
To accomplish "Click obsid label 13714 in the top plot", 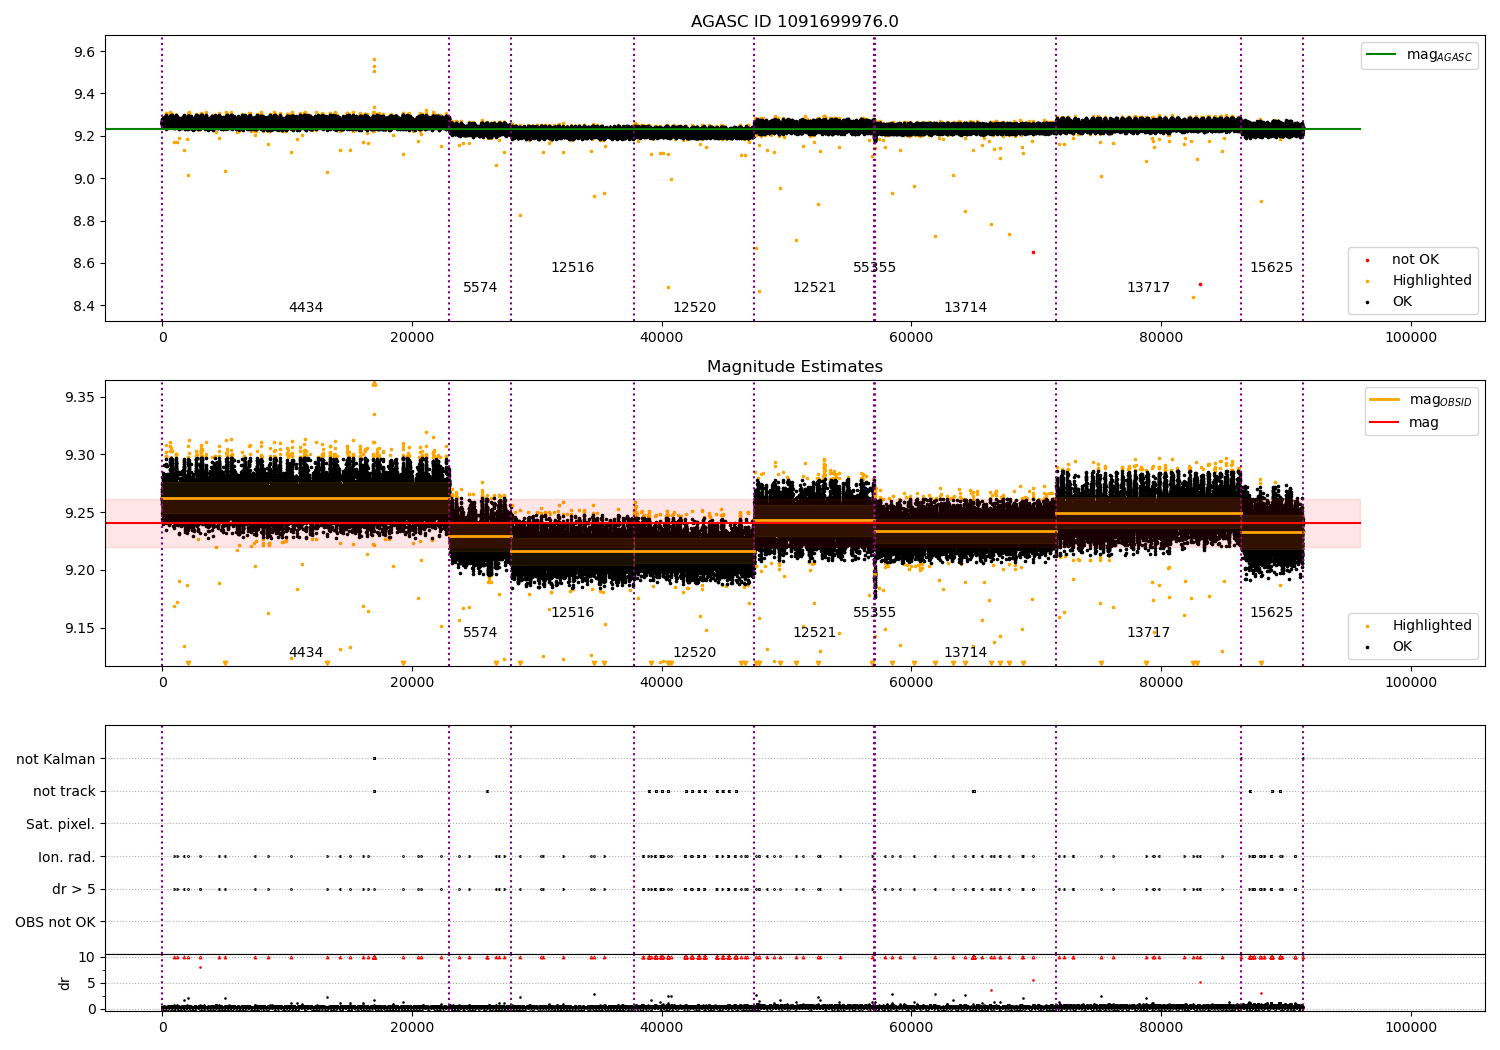I will tap(965, 308).
